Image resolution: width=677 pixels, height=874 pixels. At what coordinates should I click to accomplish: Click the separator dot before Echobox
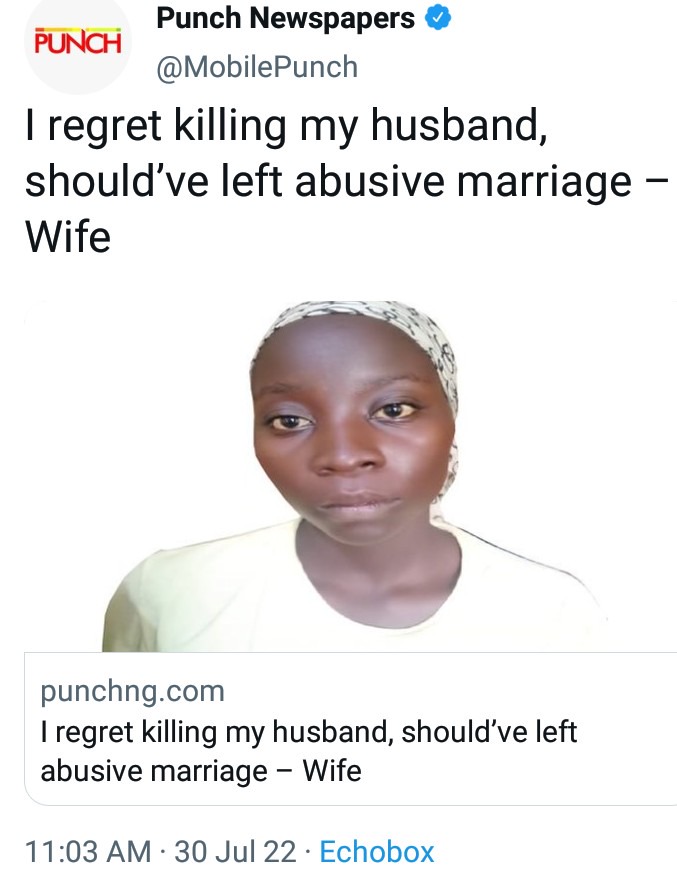coord(308,853)
